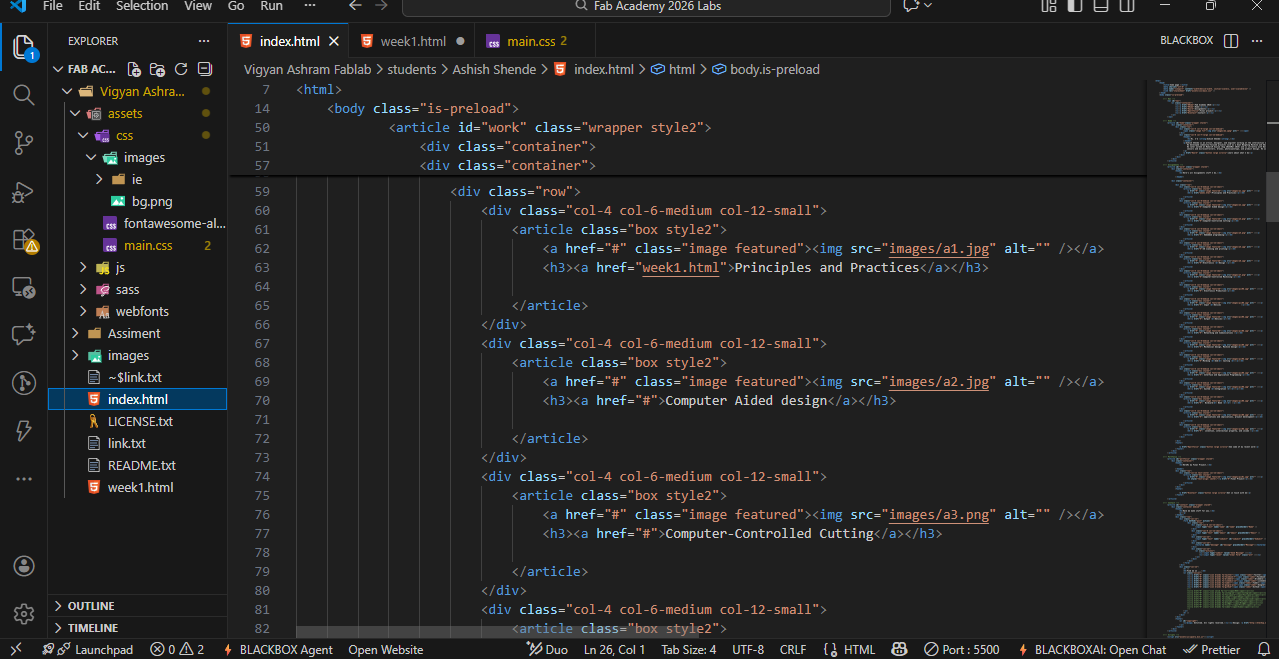Image resolution: width=1279 pixels, height=659 pixels.
Task: Split the editor to the right
Action: pyautogui.click(x=1231, y=41)
